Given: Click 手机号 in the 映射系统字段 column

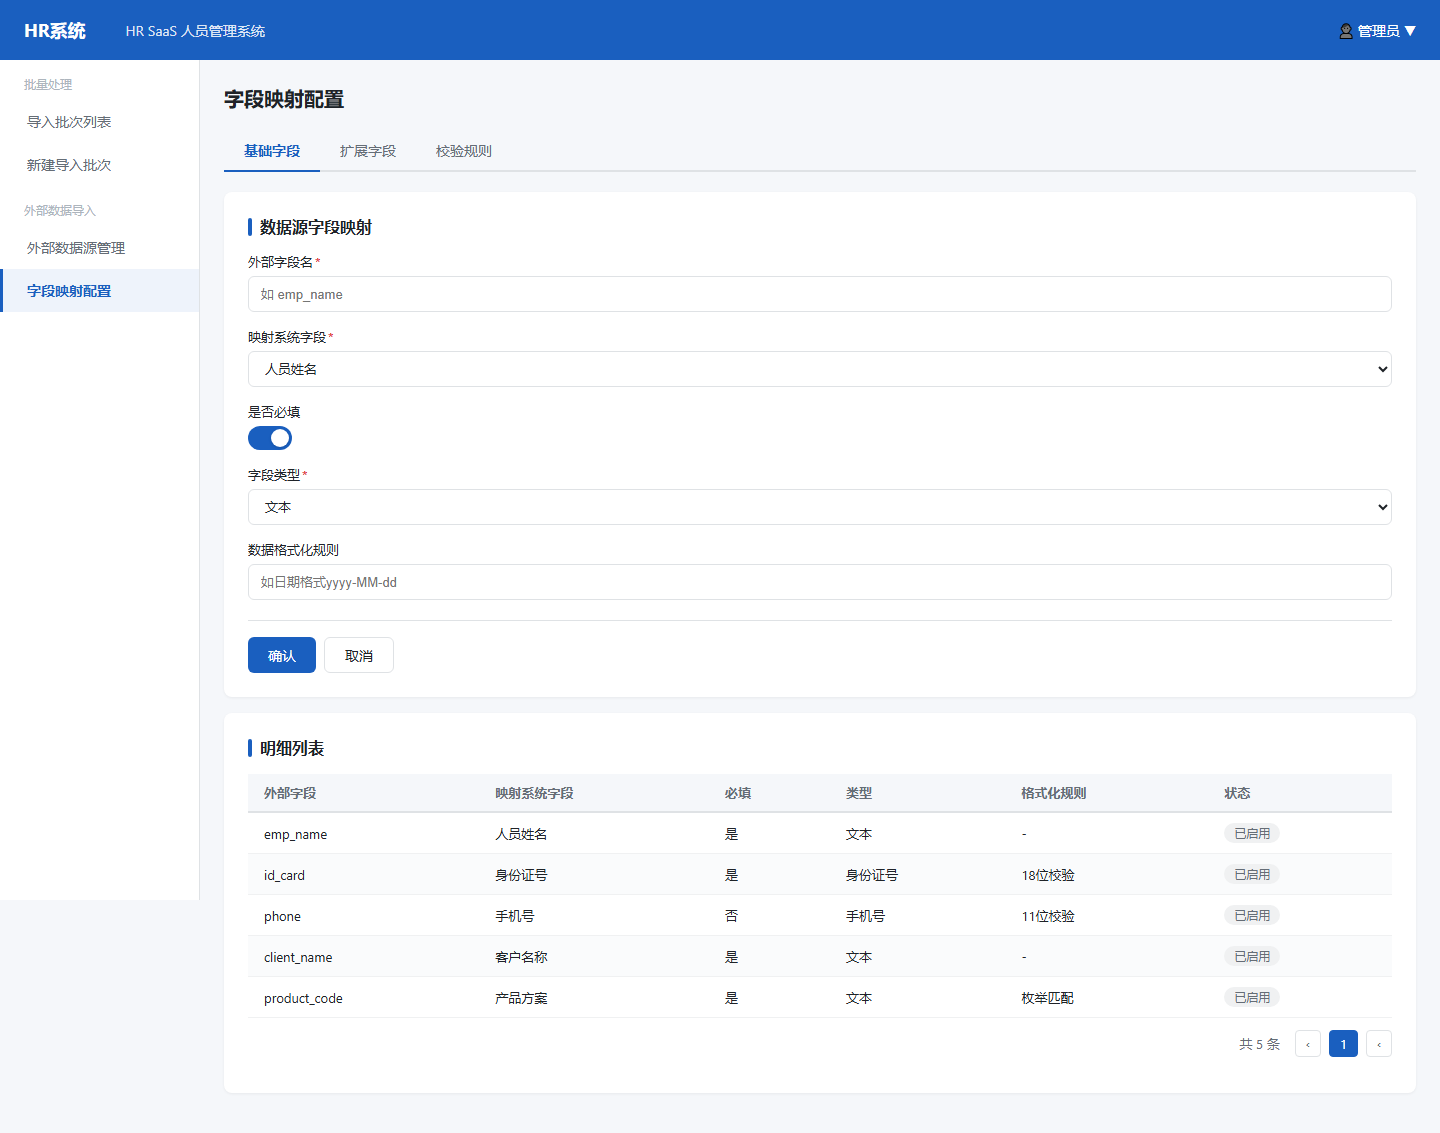Looking at the screenshot, I should [515, 916].
